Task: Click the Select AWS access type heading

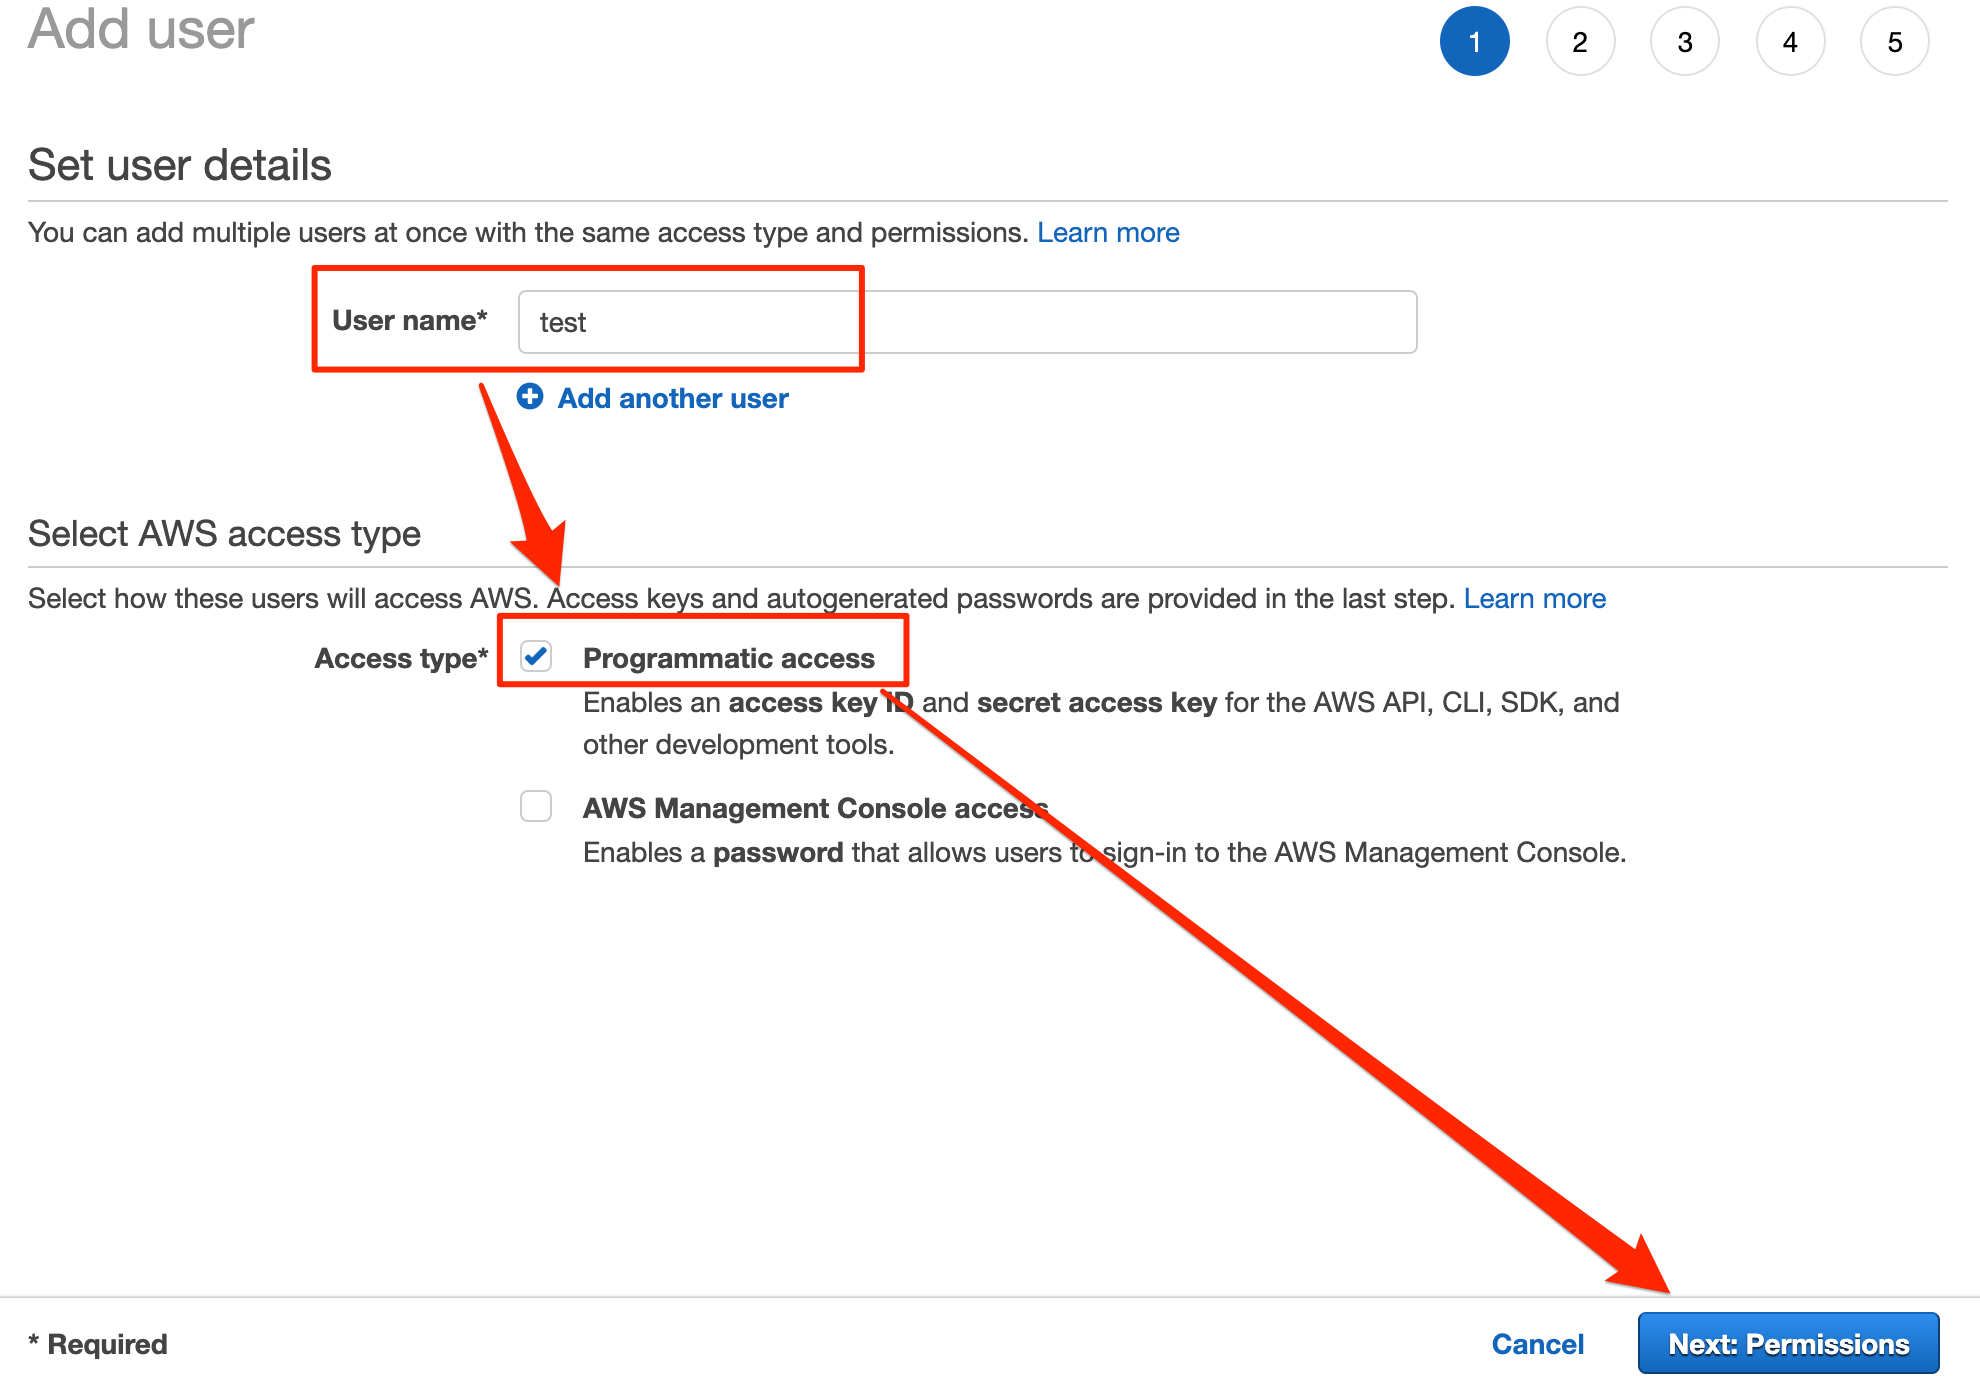Action: pyautogui.click(x=224, y=534)
